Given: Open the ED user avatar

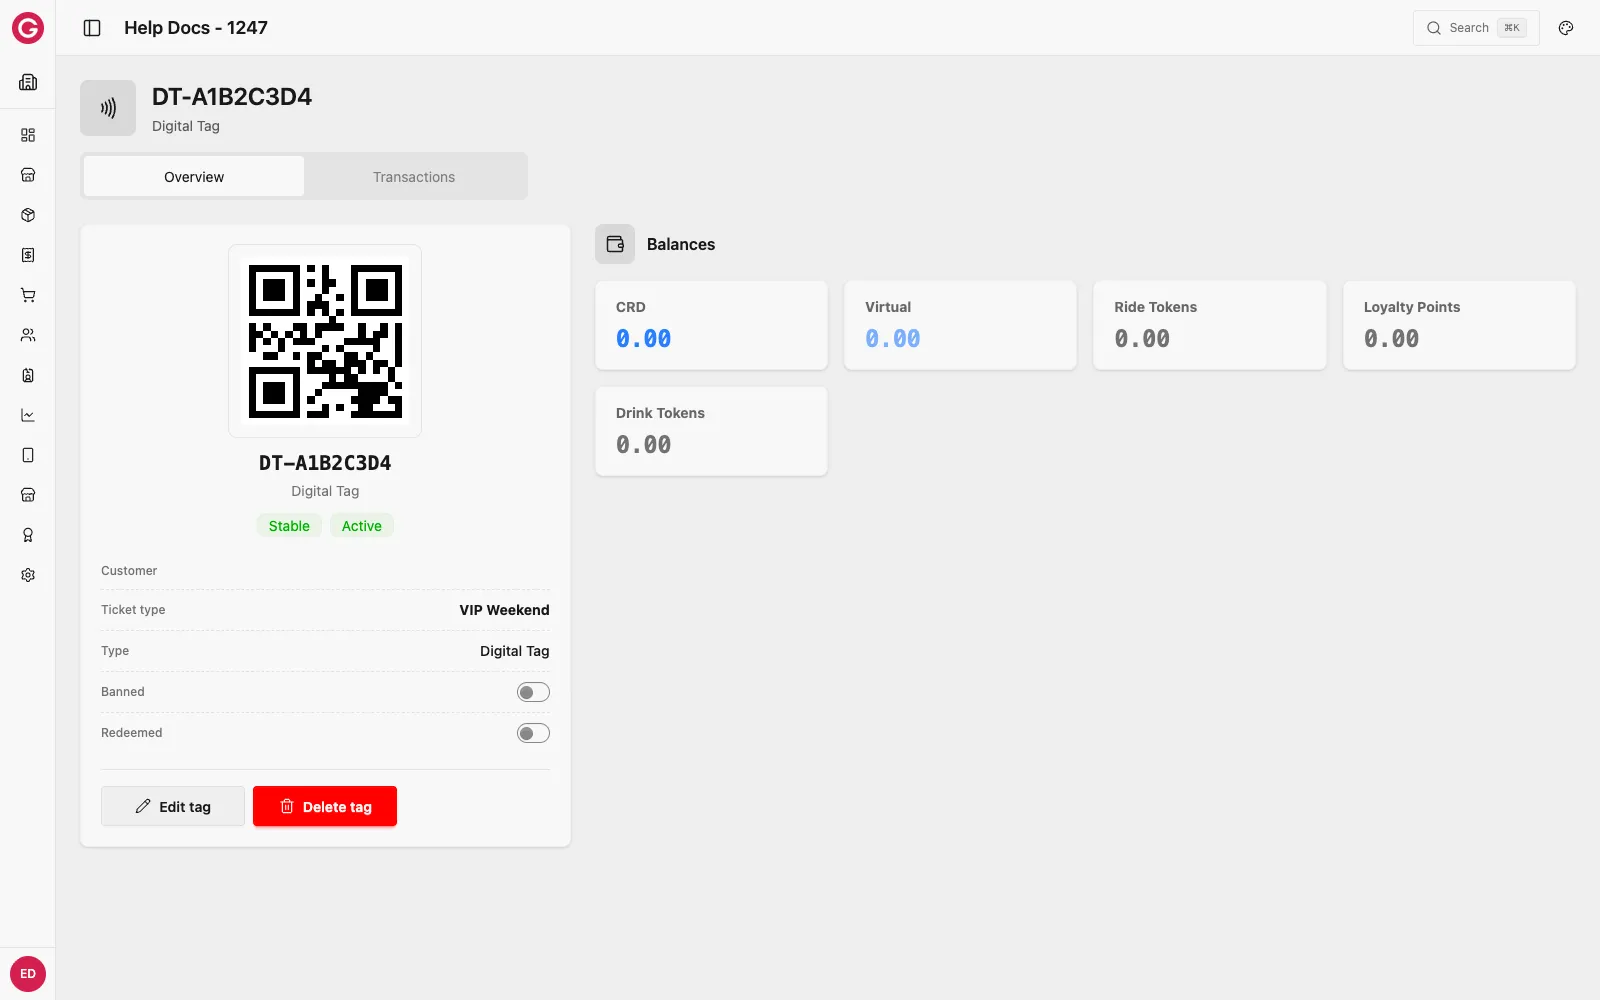Looking at the screenshot, I should 28,973.
